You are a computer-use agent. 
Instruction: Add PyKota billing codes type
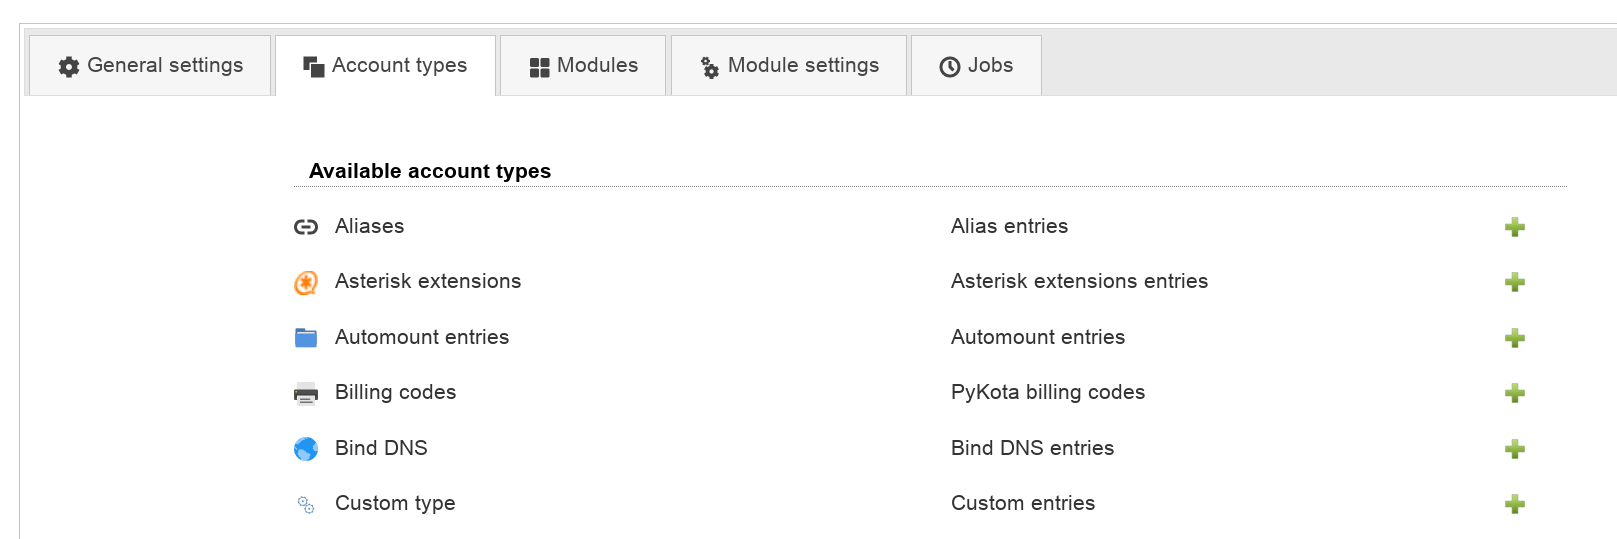coord(1514,393)
